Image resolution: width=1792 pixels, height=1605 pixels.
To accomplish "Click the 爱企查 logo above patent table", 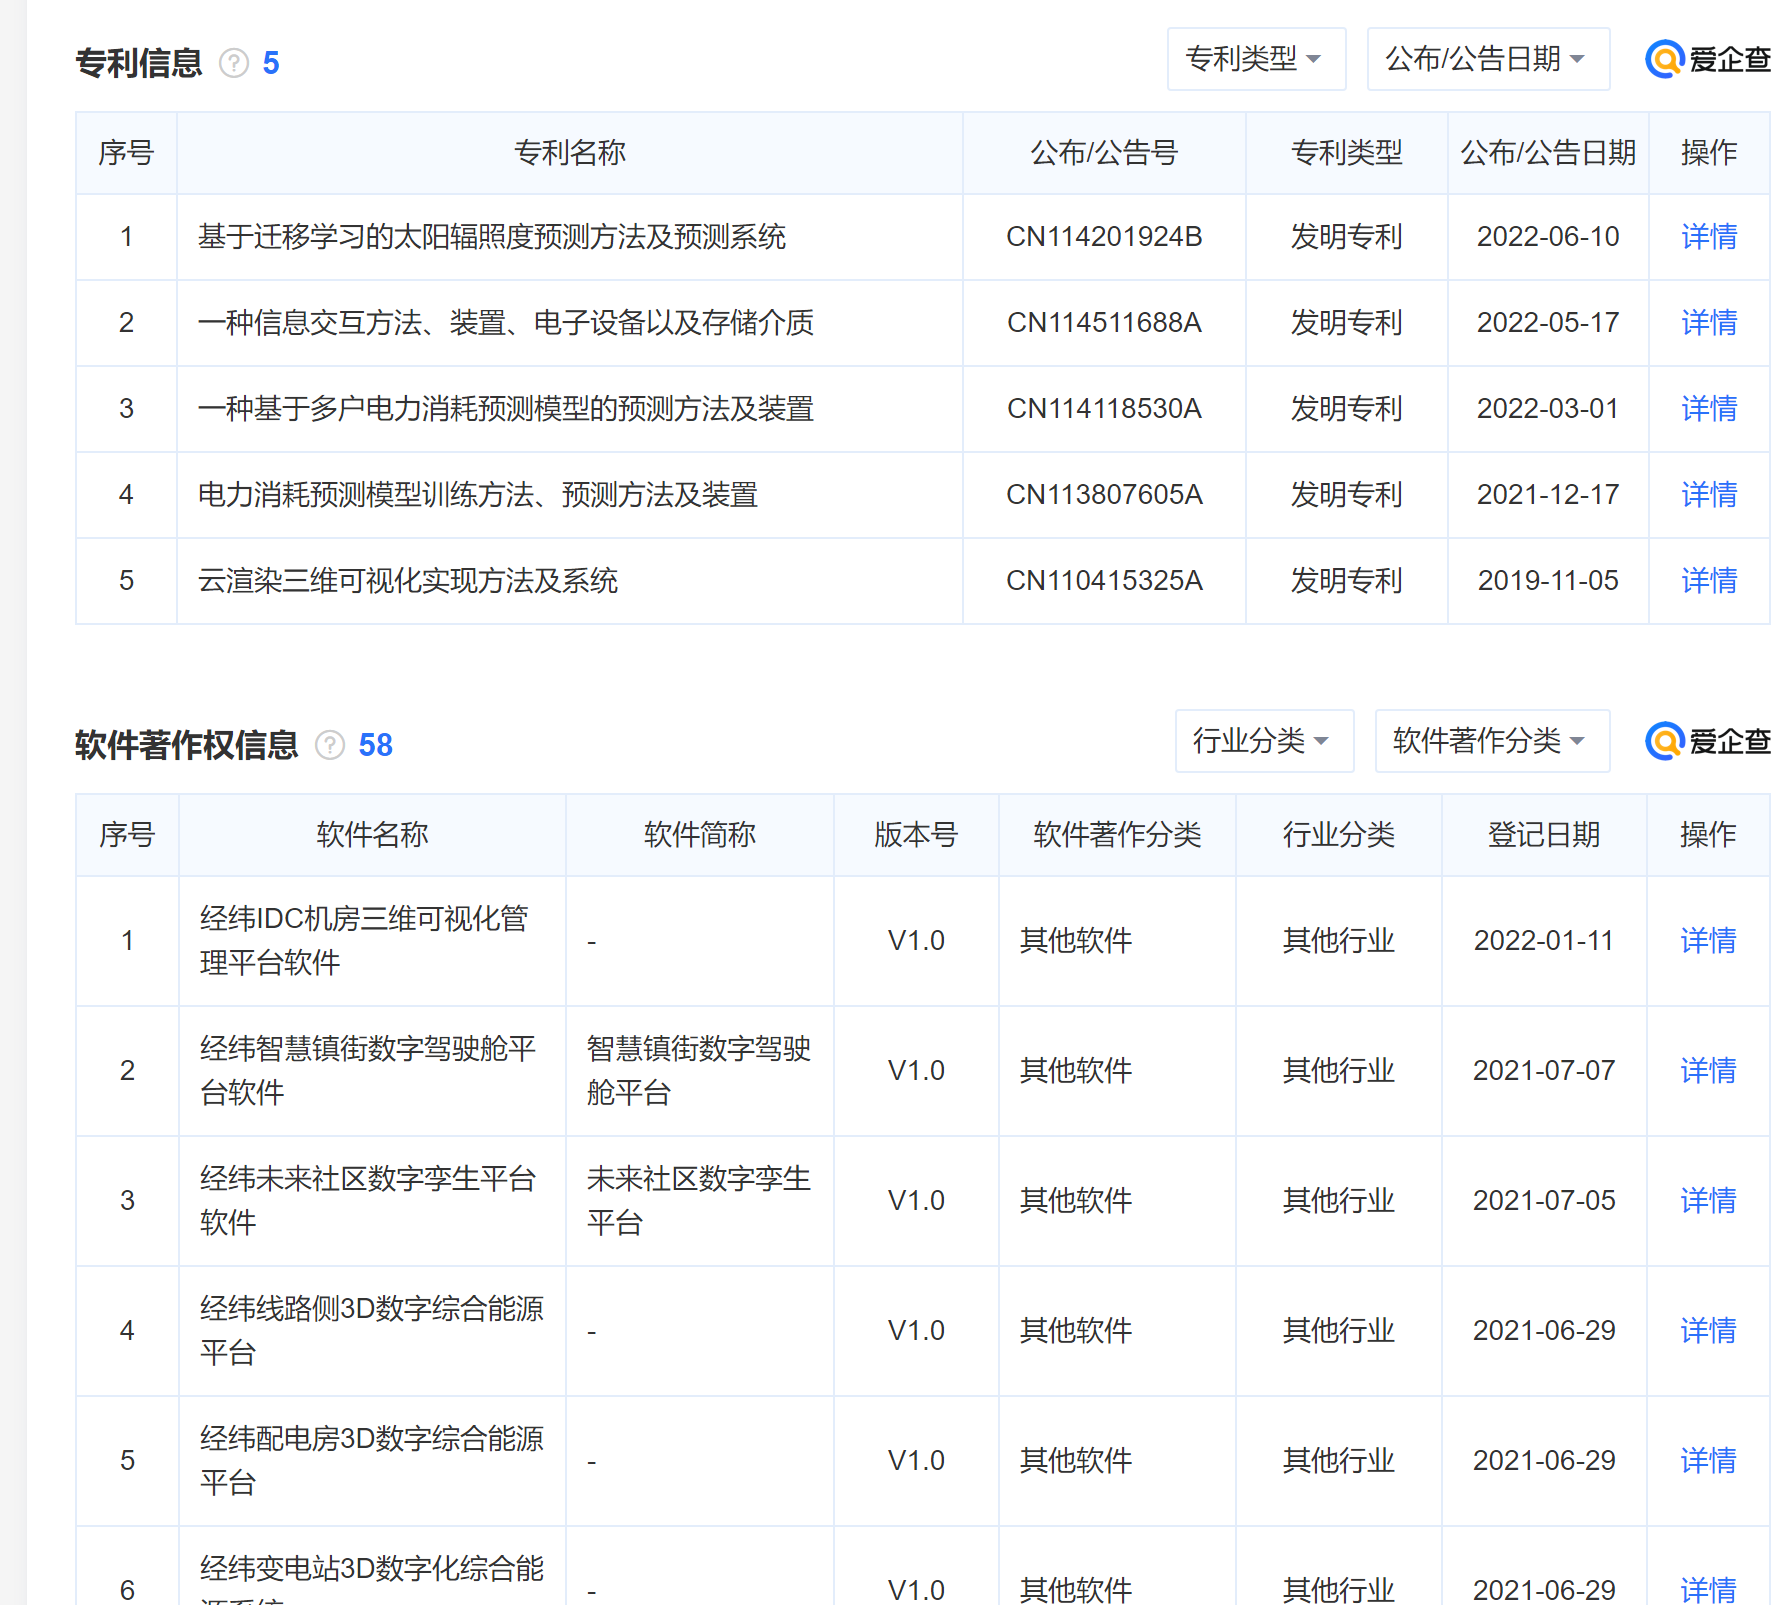I will (1708, 59).
